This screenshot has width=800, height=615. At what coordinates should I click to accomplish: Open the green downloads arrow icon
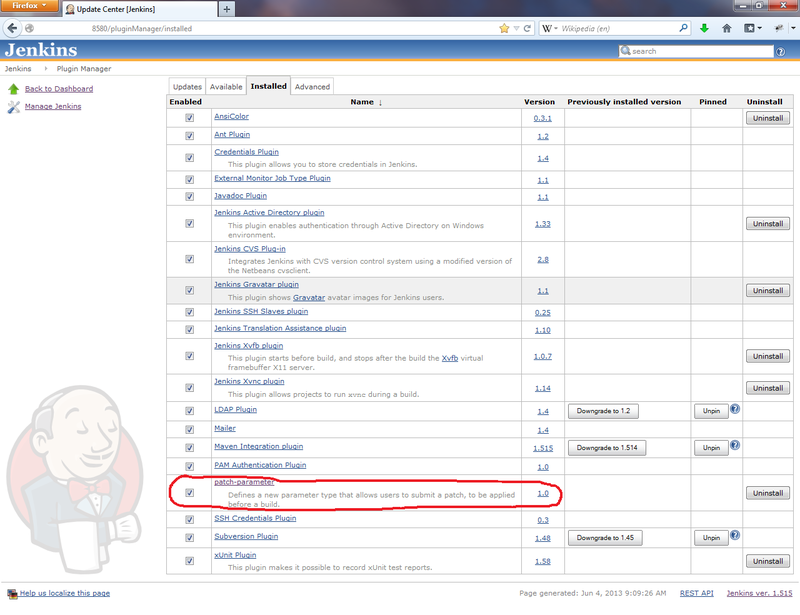704,29
